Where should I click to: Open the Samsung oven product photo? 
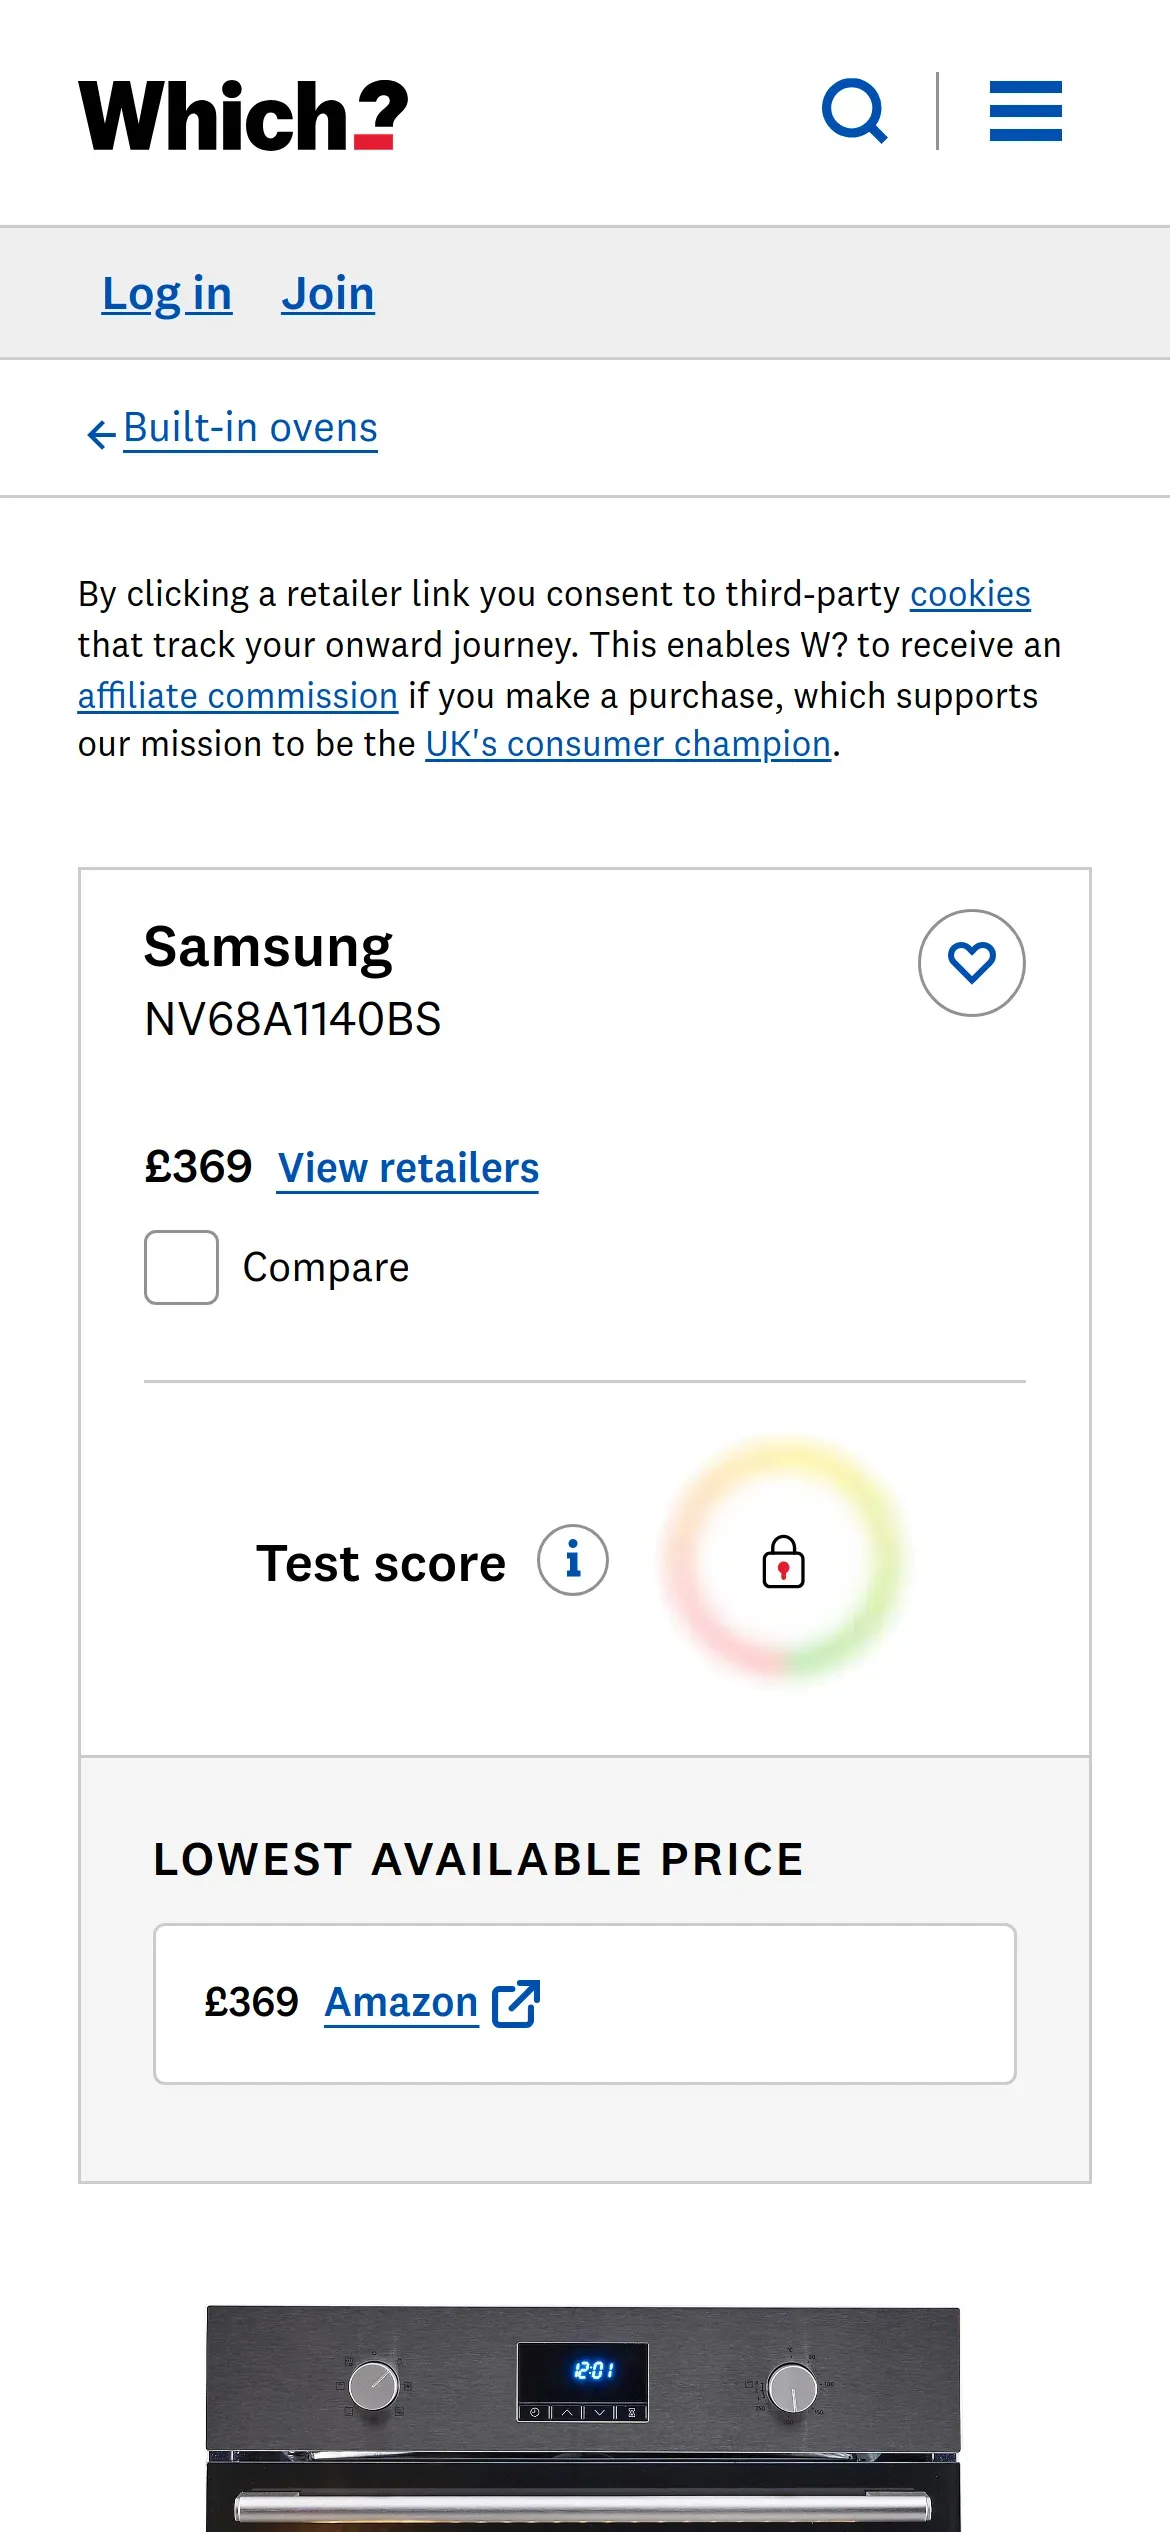(x=583, y=2418)
